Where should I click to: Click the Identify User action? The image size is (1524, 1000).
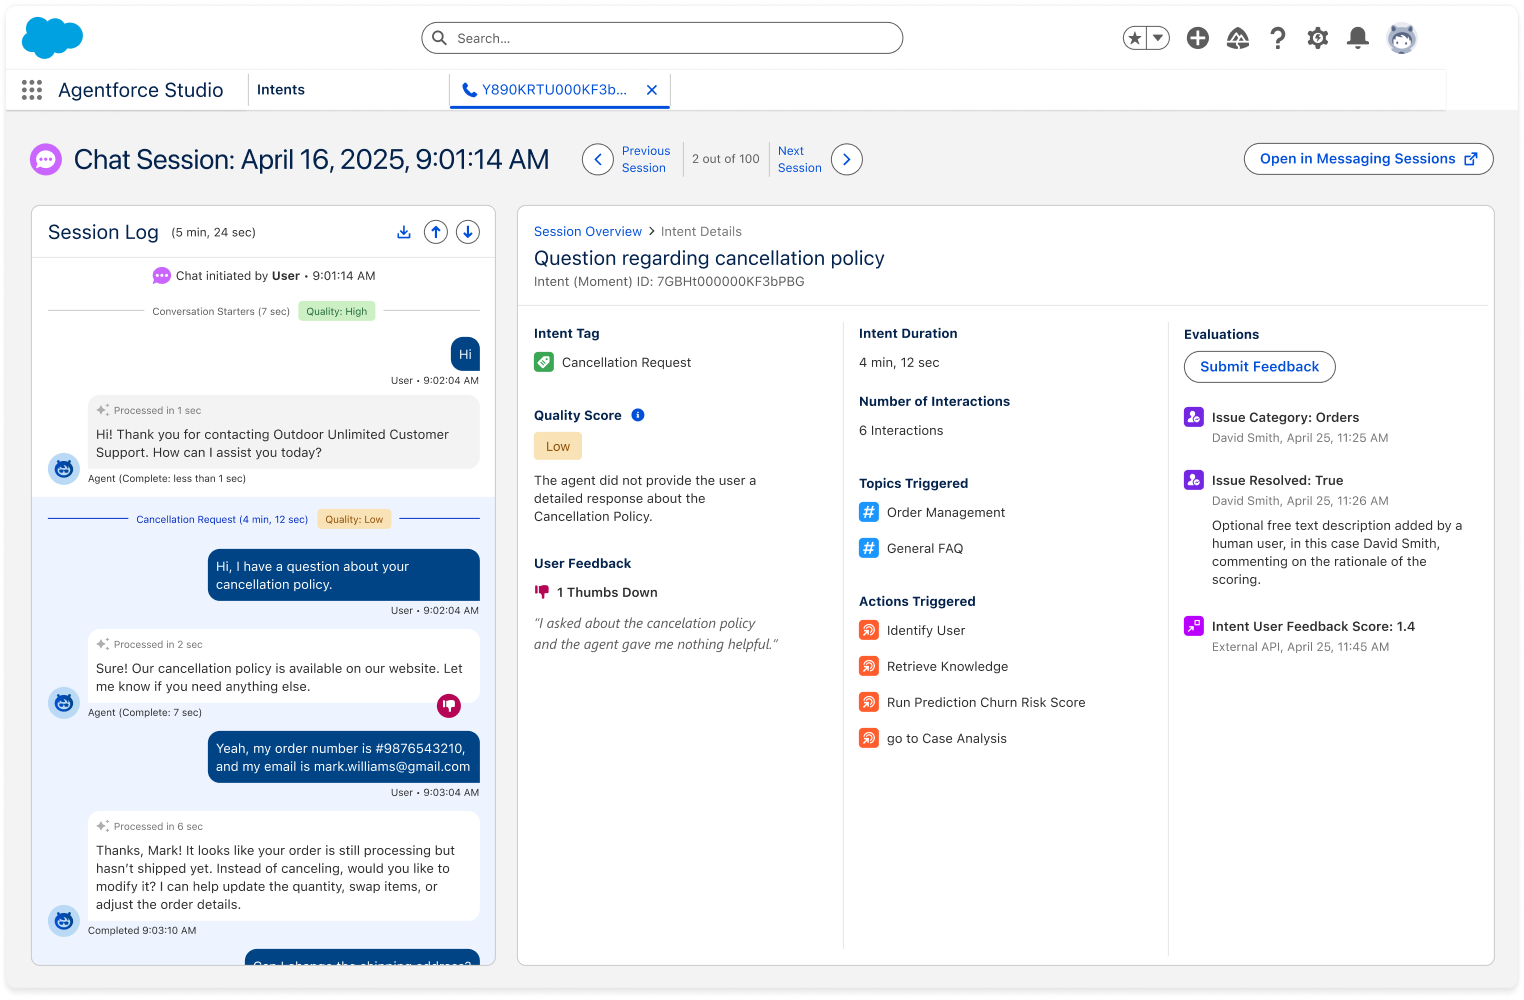926,630
